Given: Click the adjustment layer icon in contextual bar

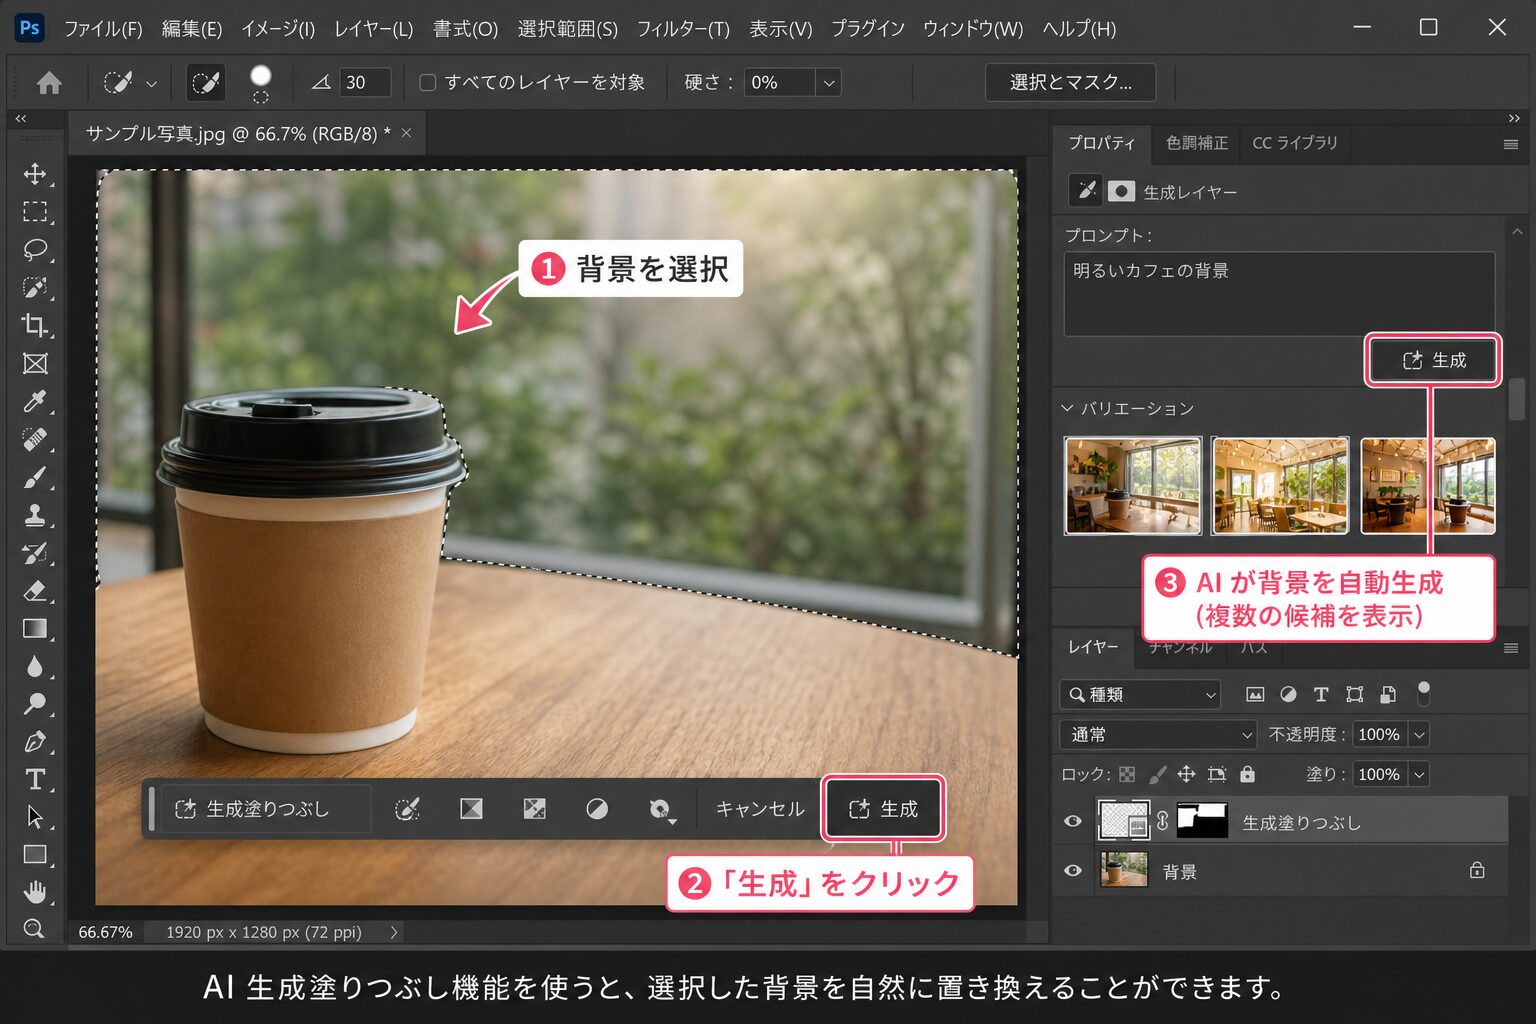Looking at the screenshot, I should pyautogui.click(x=597, y=808).
